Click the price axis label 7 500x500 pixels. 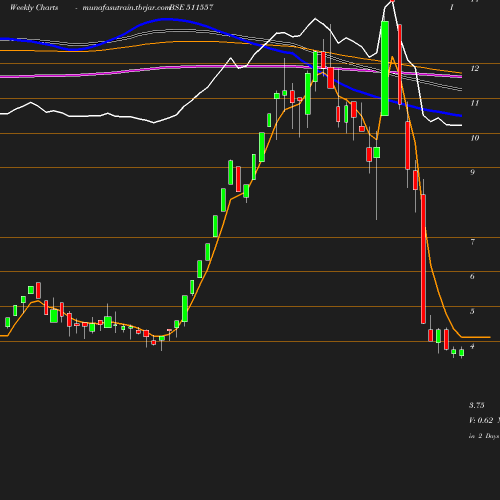[472, 242]
